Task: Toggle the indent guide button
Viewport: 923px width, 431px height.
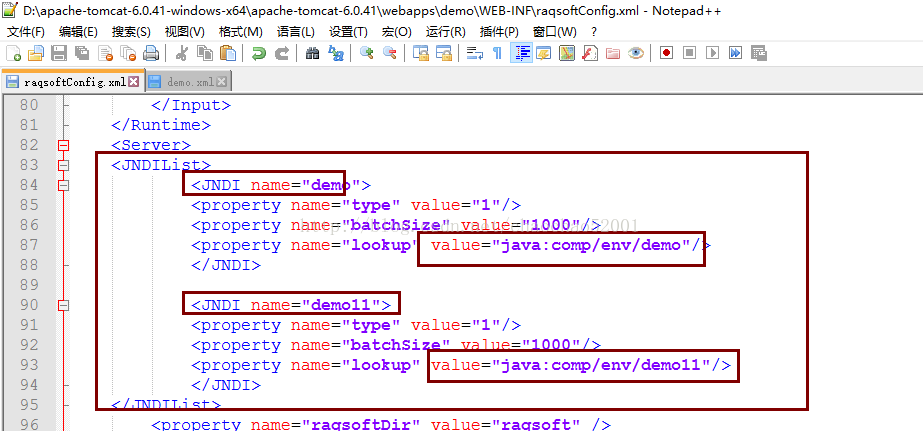Action: (x=521, y=53)
